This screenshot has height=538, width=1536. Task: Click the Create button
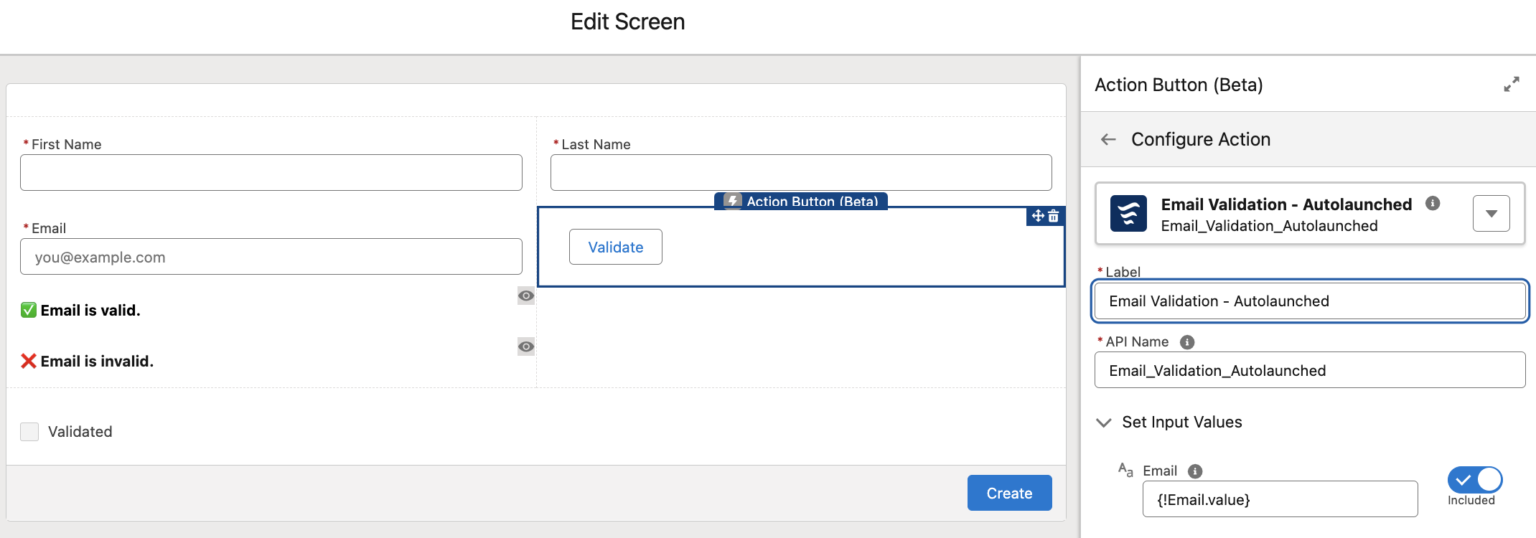pyautogui.click(x=1009, y=493)
